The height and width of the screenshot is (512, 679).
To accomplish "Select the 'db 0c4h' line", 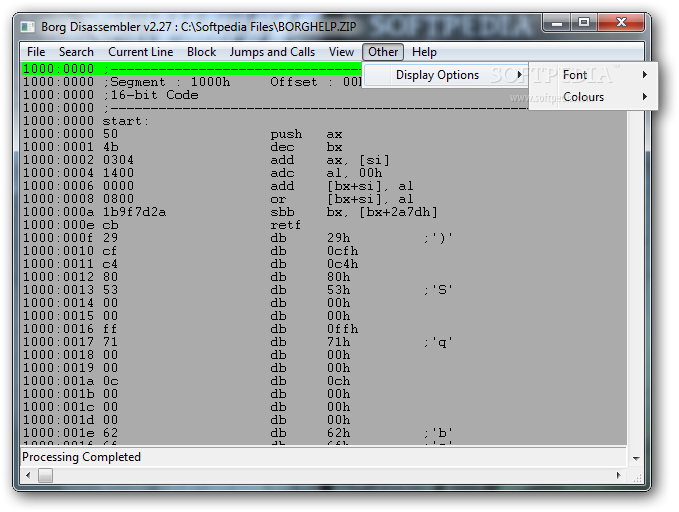I will [x=324, y=264].
